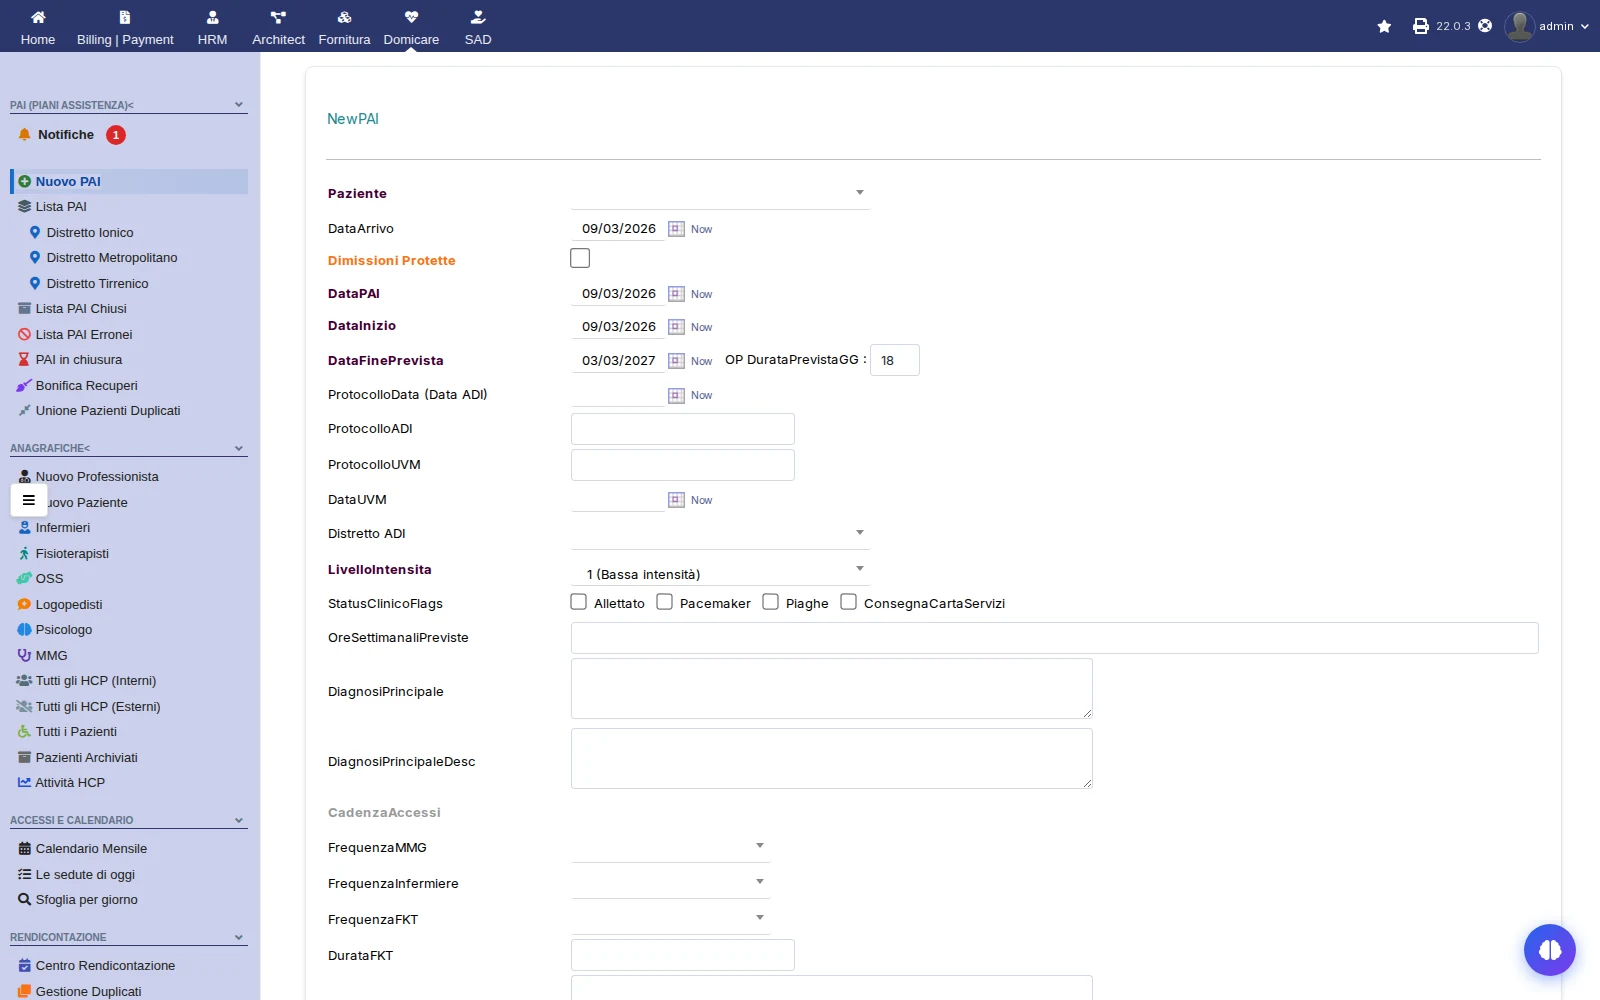Viewport: 1600px width, 1000px height.
Task: Open the FrequenzaInfermiere dropdown
Action: coord(670,883)
